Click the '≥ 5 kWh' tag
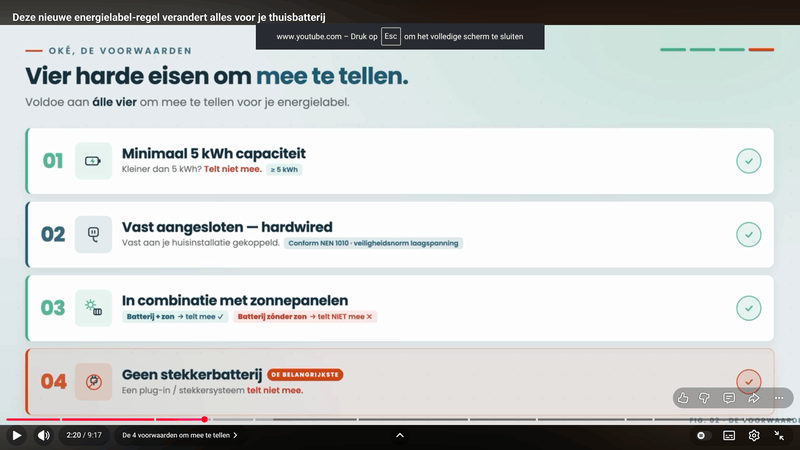This screenshot has height=450, width=800. pos(284,169)
